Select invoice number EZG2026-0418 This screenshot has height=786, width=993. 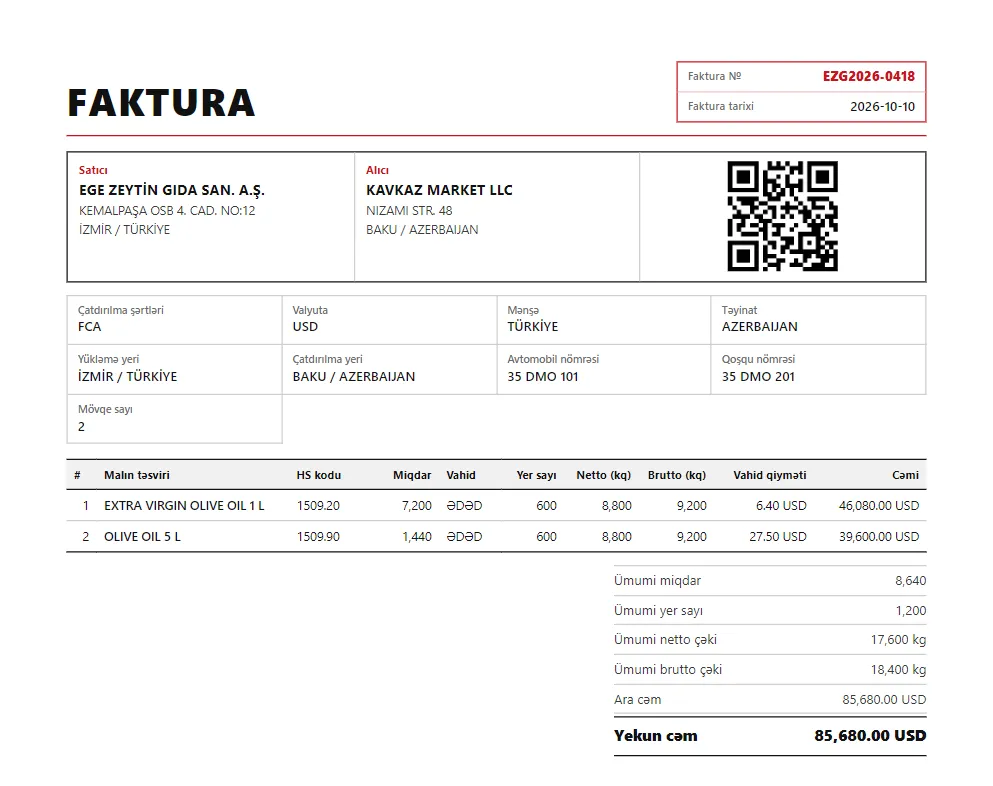click(x=868, y=77)
